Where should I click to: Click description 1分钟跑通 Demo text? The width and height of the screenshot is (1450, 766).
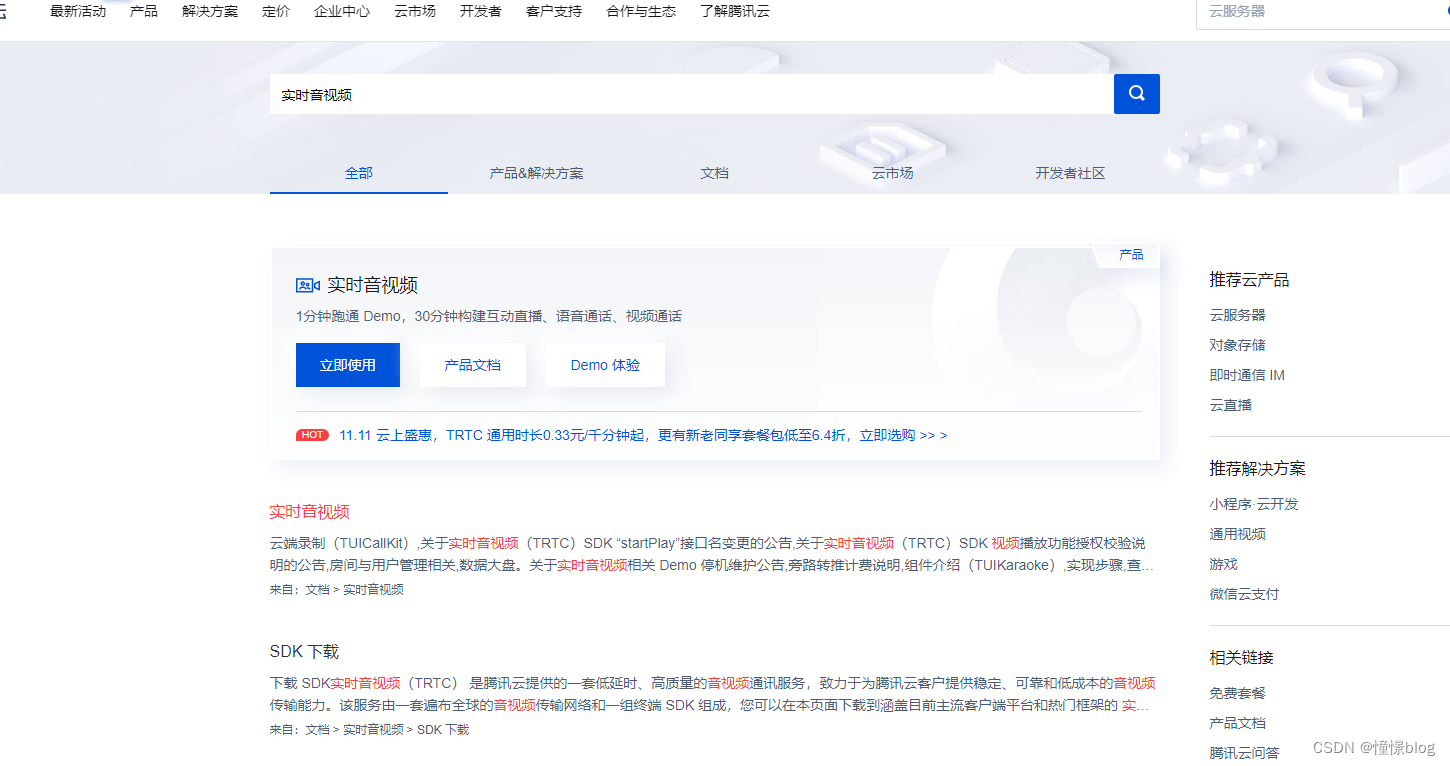pos(489,316)
